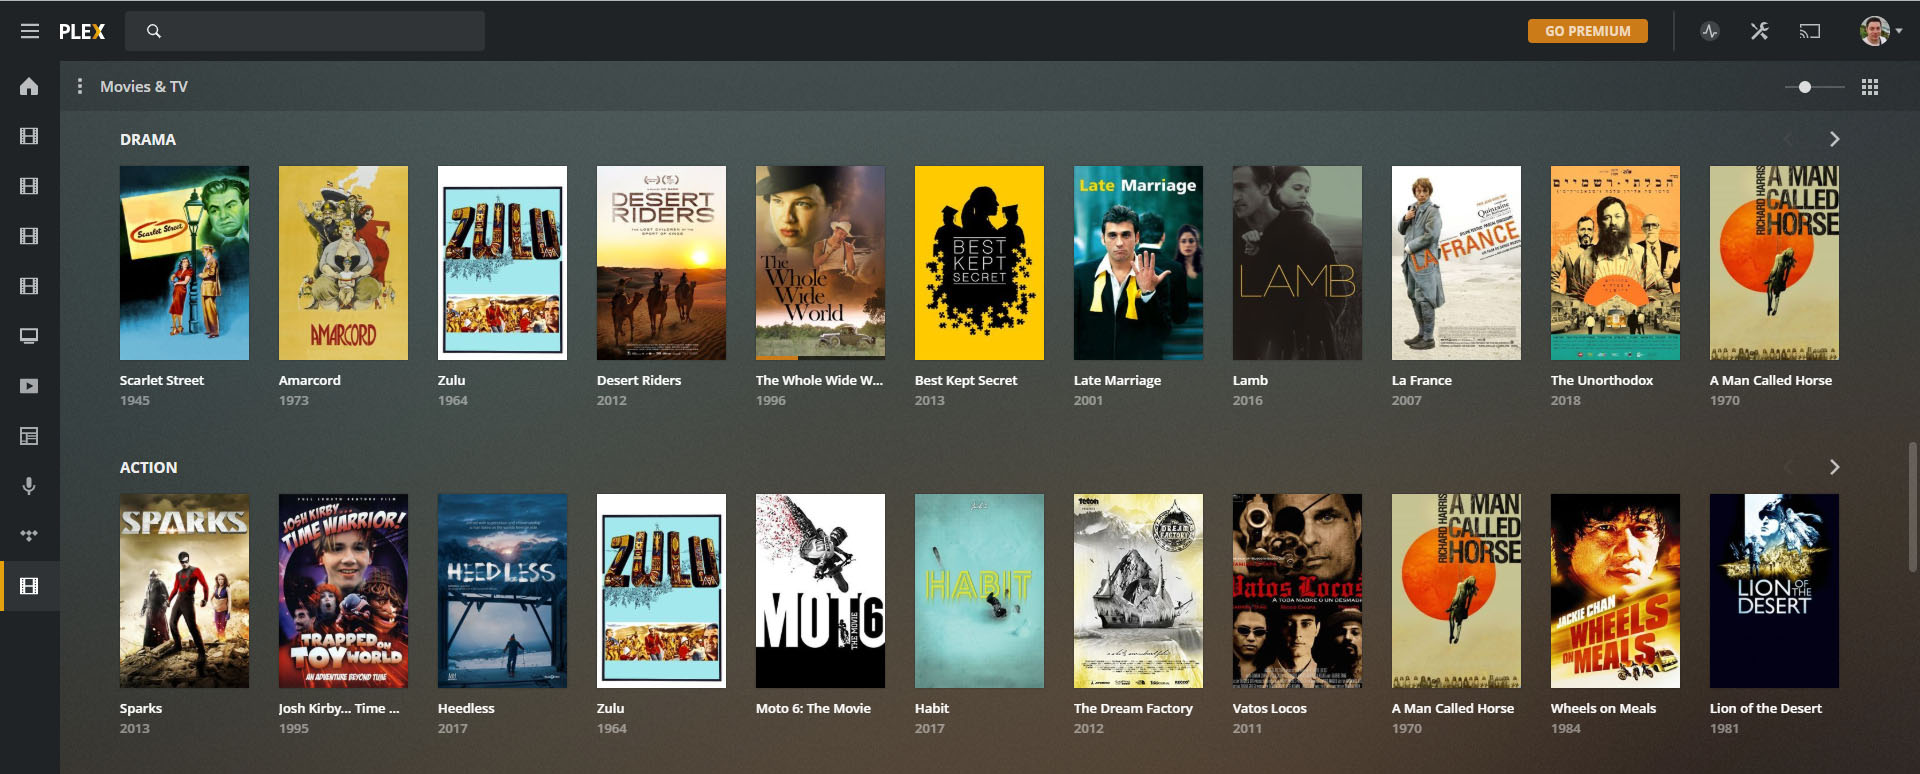Open the Lamb poster

click(x=1297, y=263)
